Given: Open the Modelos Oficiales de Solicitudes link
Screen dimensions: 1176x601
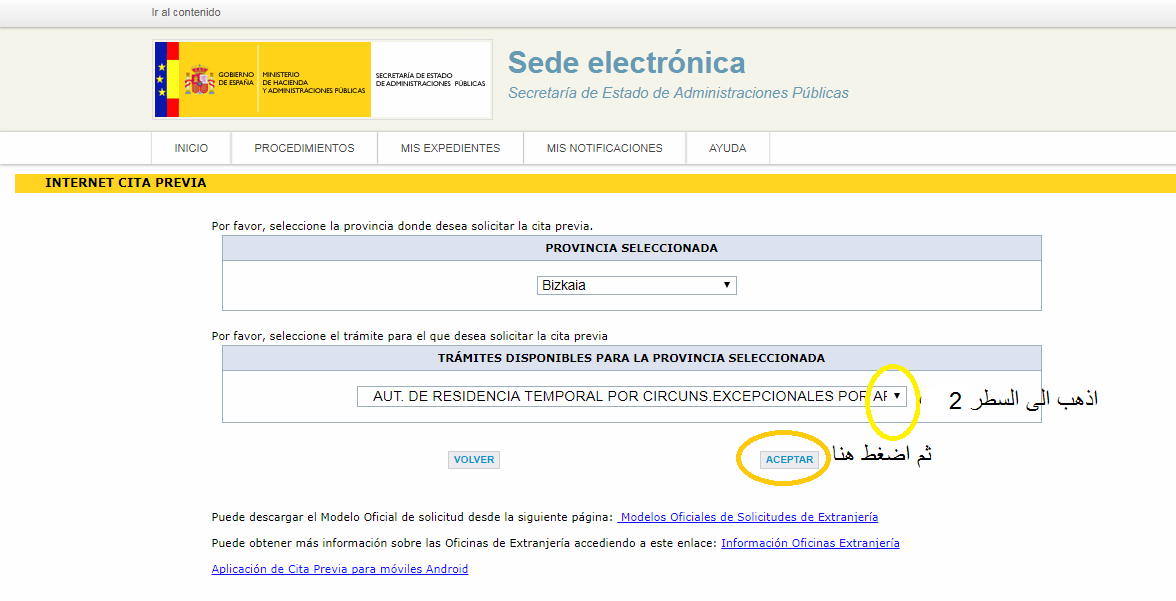Looking at the screenshot, I should tap(748, 517).
